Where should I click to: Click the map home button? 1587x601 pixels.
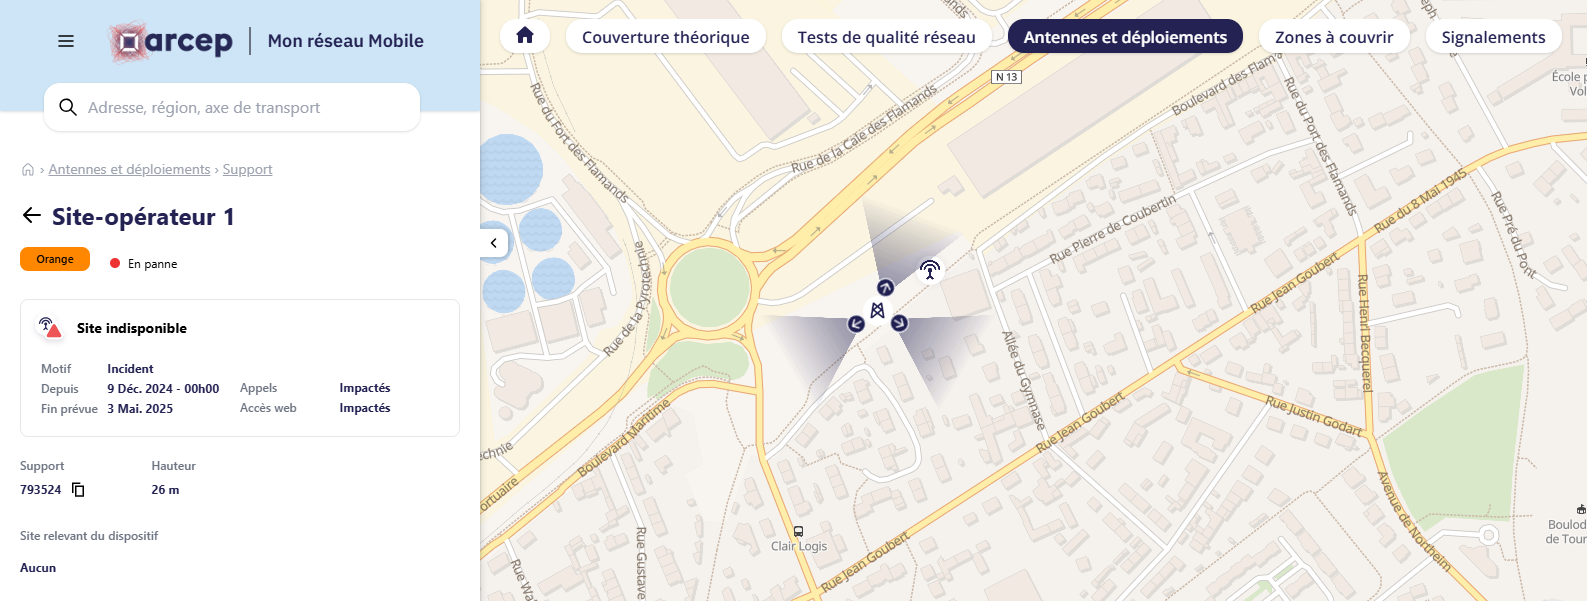point(525,37)
